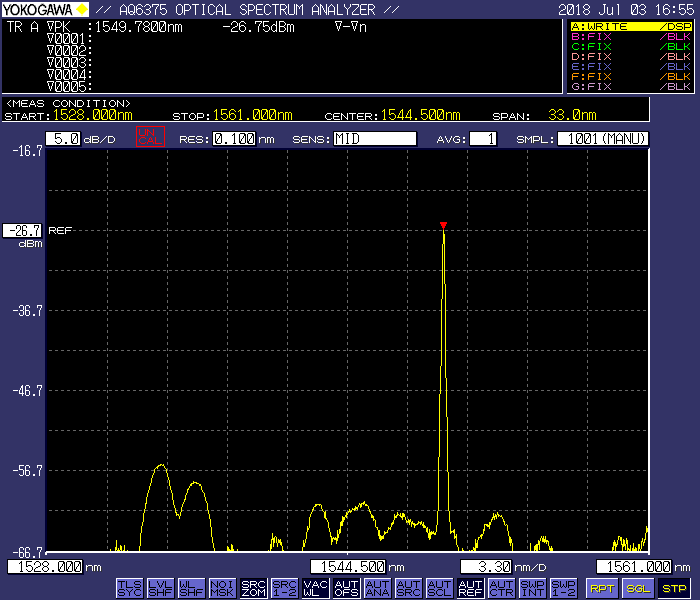Click the red UNCAL warning indicator
This screenshot has width=700, height=600.
149,138
